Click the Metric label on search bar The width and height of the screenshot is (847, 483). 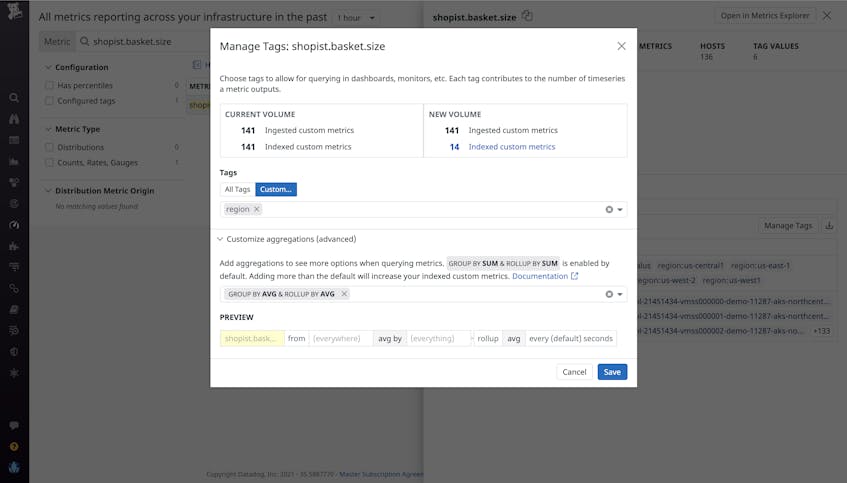pos(57,42)
